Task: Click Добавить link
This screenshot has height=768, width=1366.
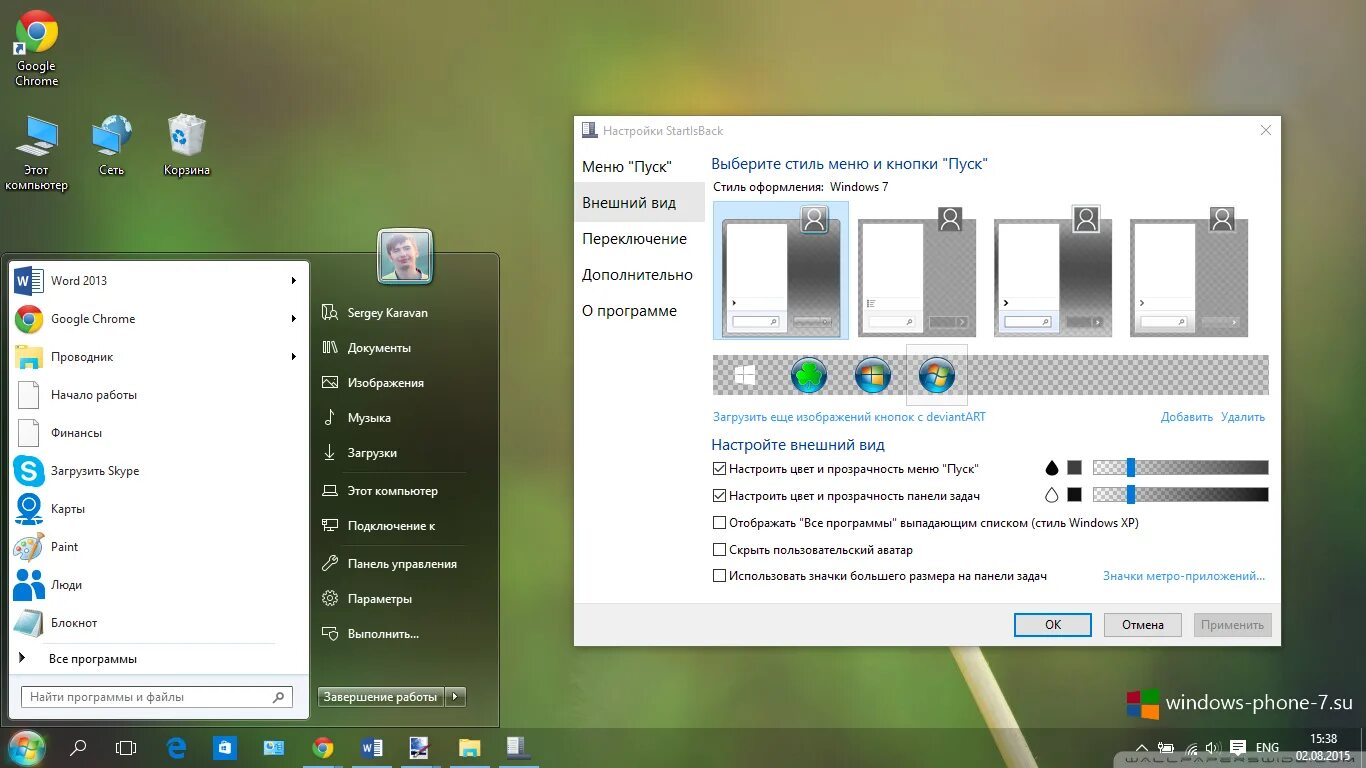Action: 1187,417
